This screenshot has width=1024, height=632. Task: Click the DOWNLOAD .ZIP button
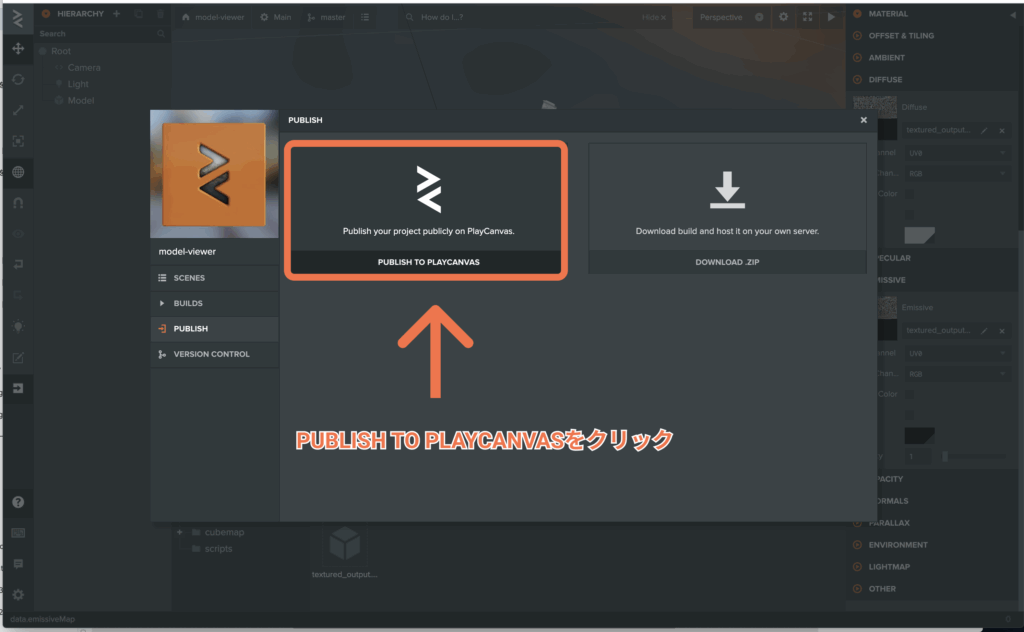pyautogui.click(x=727, y=262)
